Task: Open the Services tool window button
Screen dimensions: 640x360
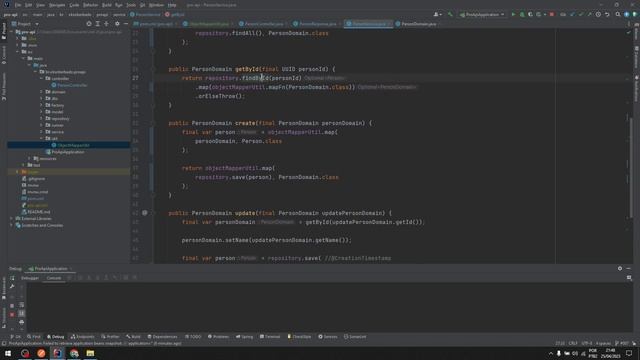Action: tap(328, 337)
